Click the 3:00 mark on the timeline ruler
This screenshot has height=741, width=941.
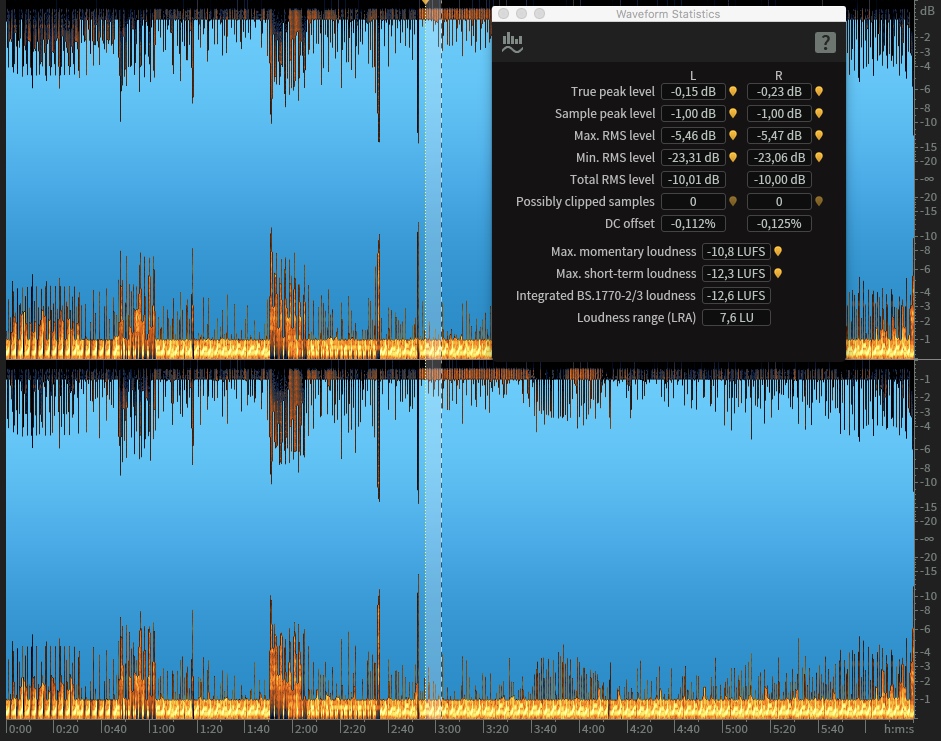pos(448,729)
